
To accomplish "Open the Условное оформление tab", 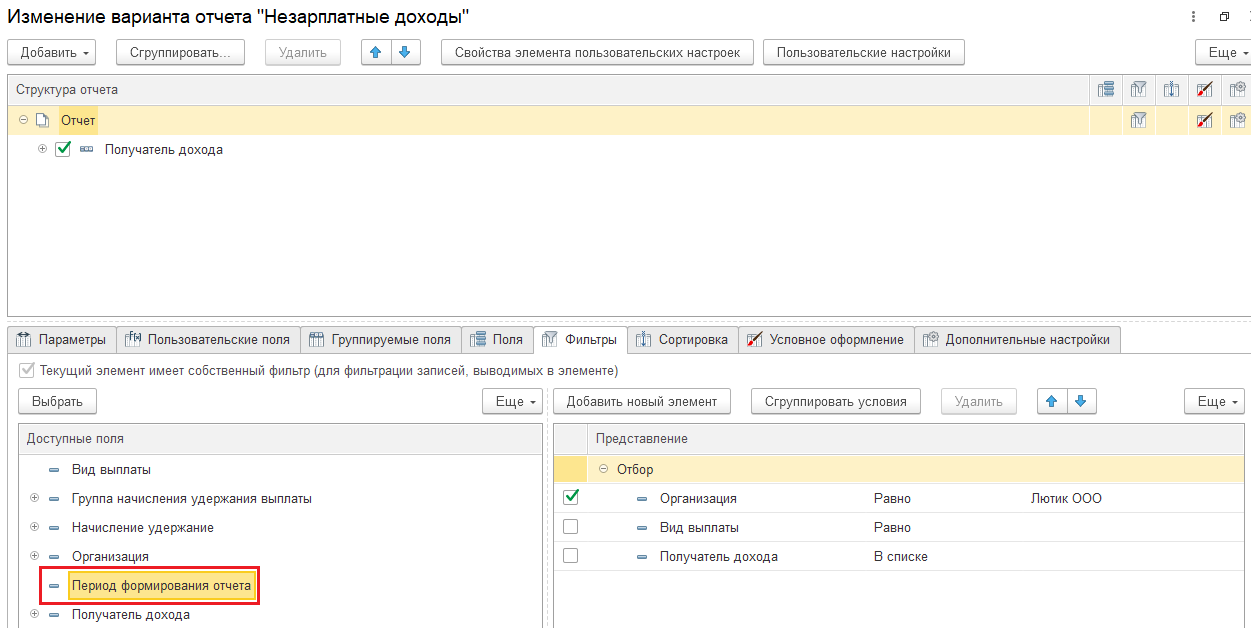I will click(x=825, y=340).
